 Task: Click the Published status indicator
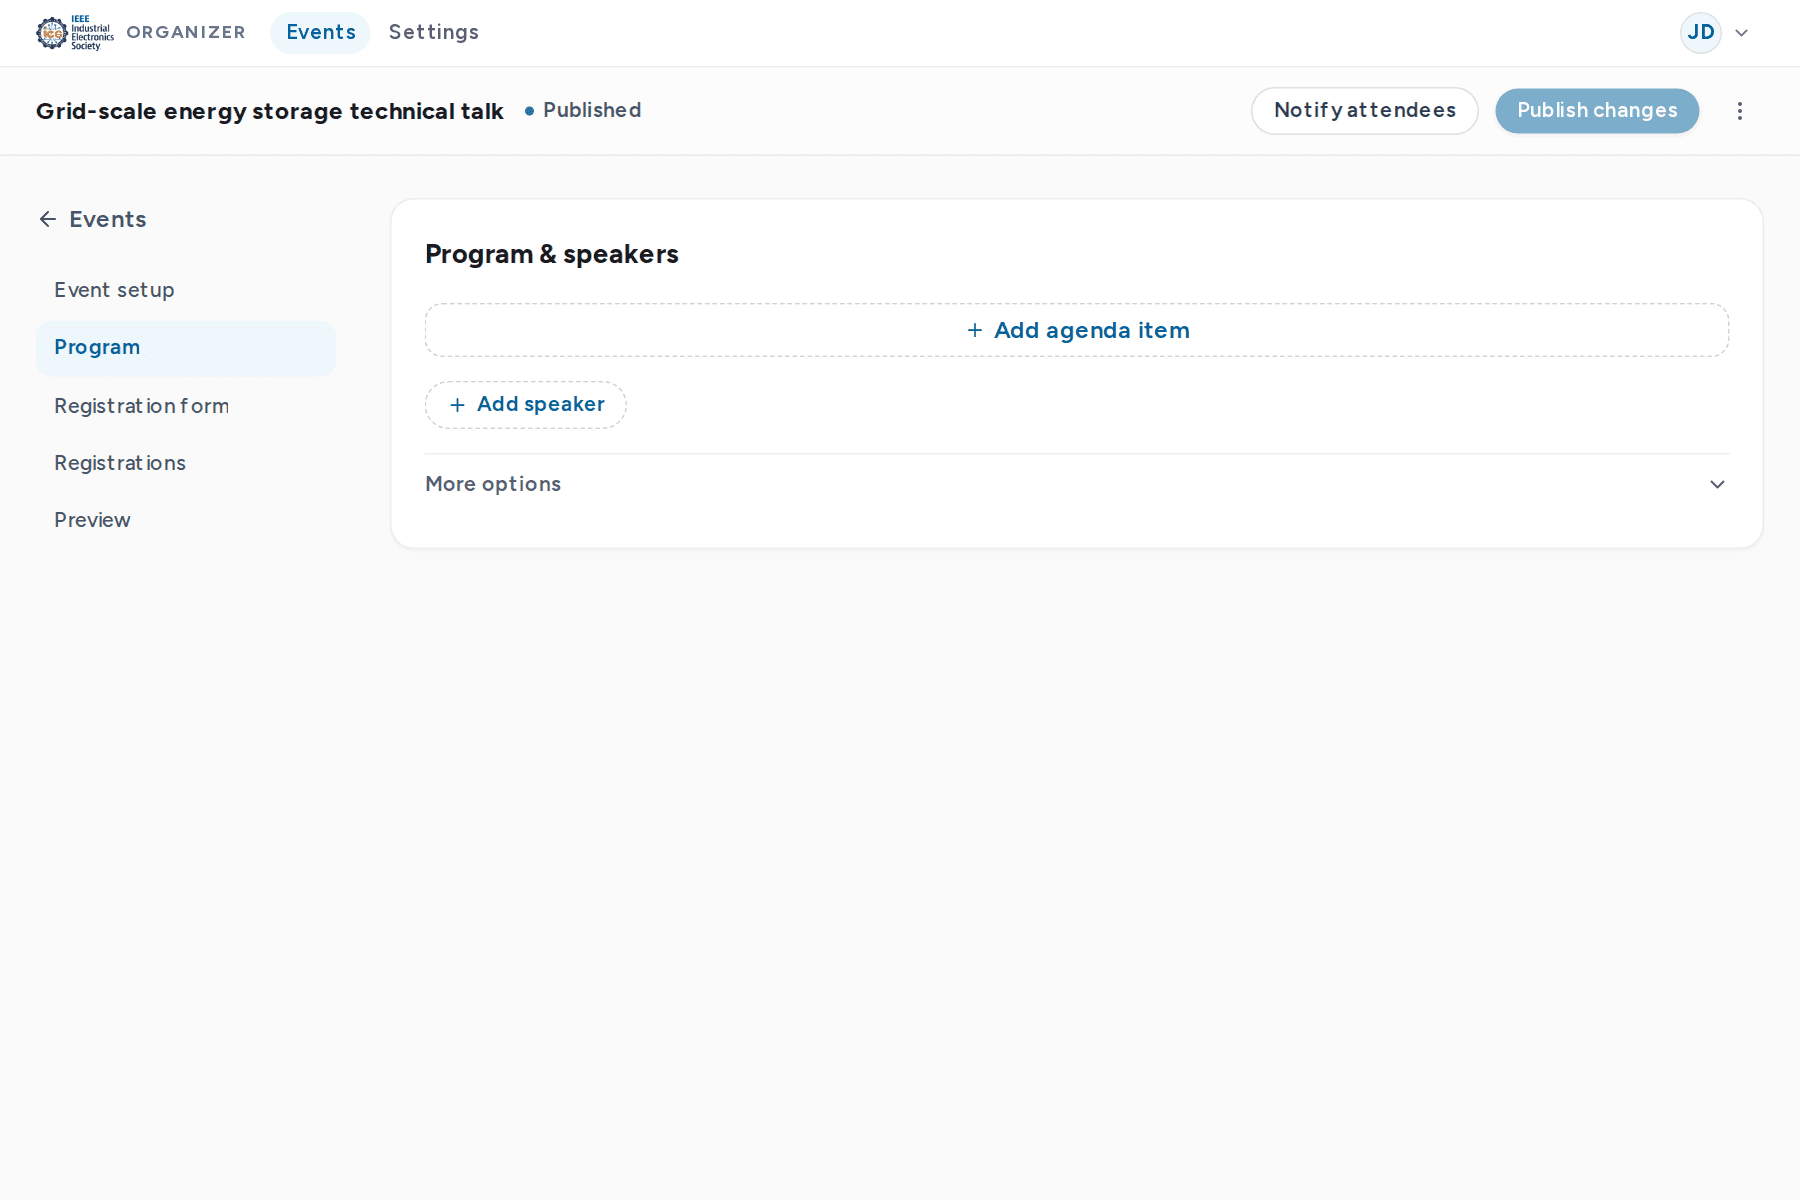pos(583,110)
